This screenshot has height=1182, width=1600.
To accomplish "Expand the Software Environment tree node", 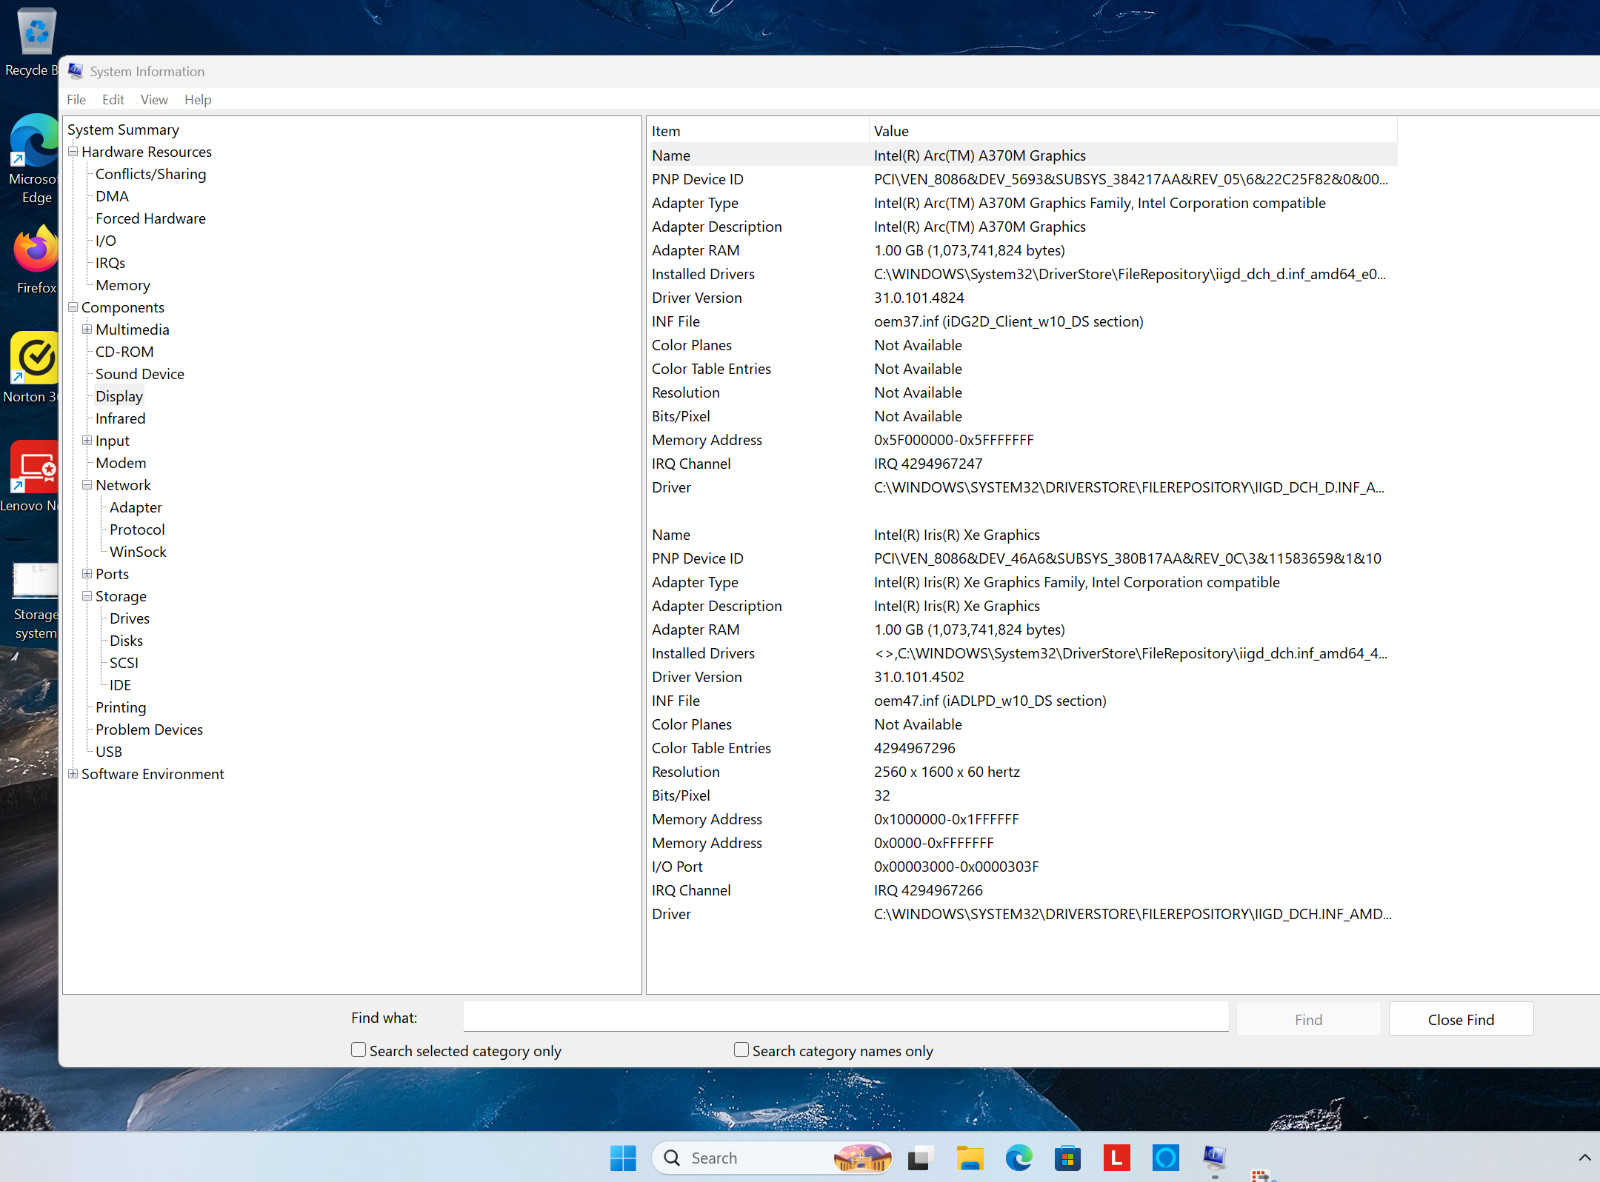I will pyautogui.click(x=73, y=774).
